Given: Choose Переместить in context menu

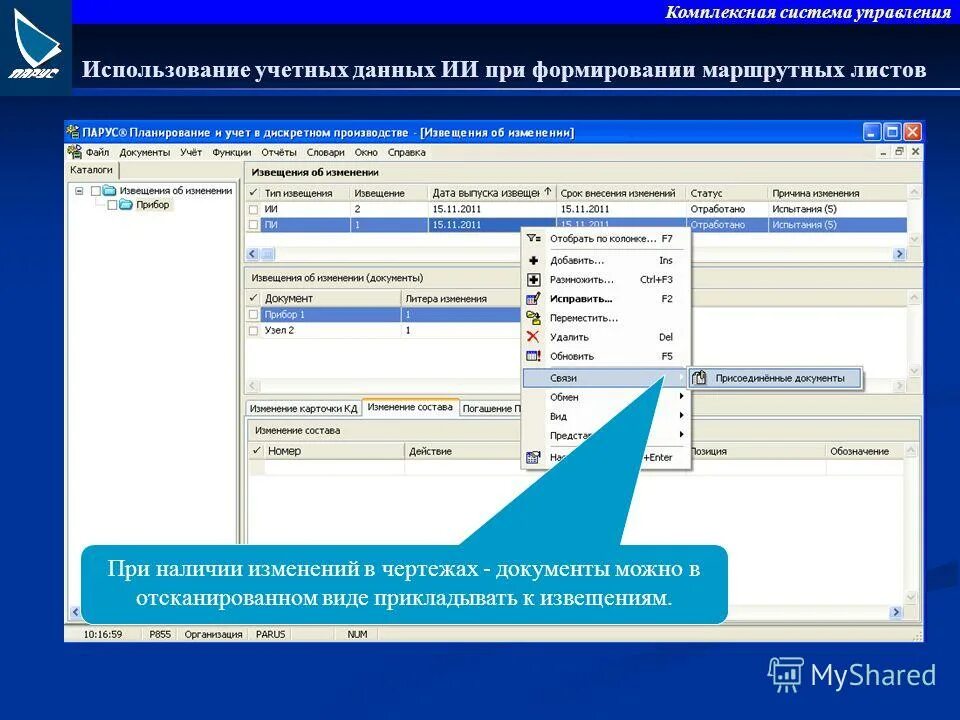Looking at the screenshot, I should tap(606, 318).
